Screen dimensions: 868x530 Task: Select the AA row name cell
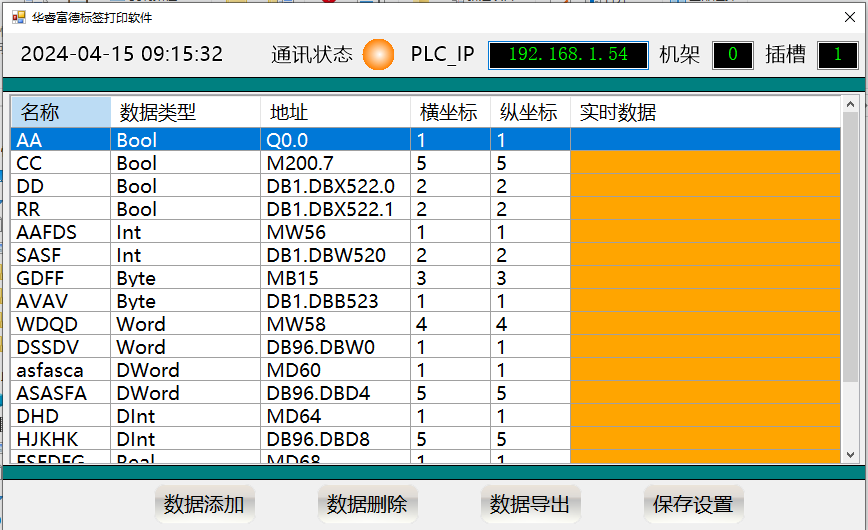pyautogui.click(x=60, y=140)
